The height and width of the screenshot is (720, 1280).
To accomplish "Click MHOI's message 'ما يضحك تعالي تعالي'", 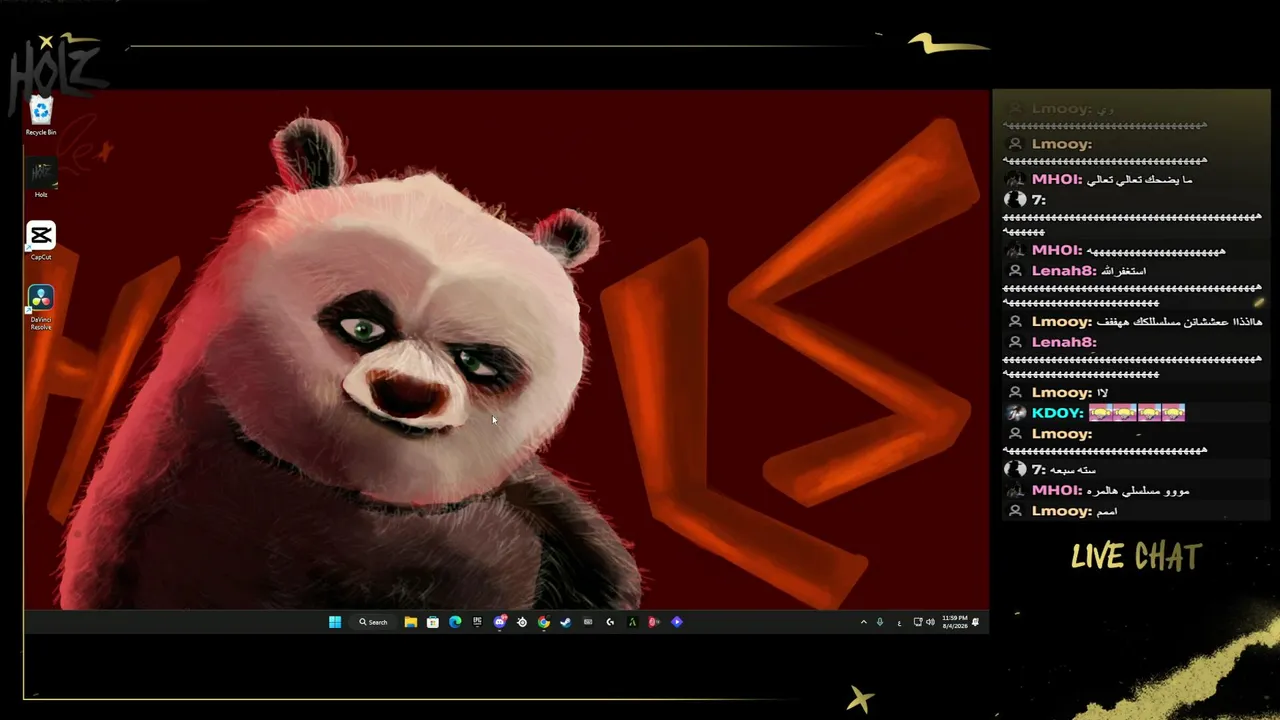I will point(1140,180).
